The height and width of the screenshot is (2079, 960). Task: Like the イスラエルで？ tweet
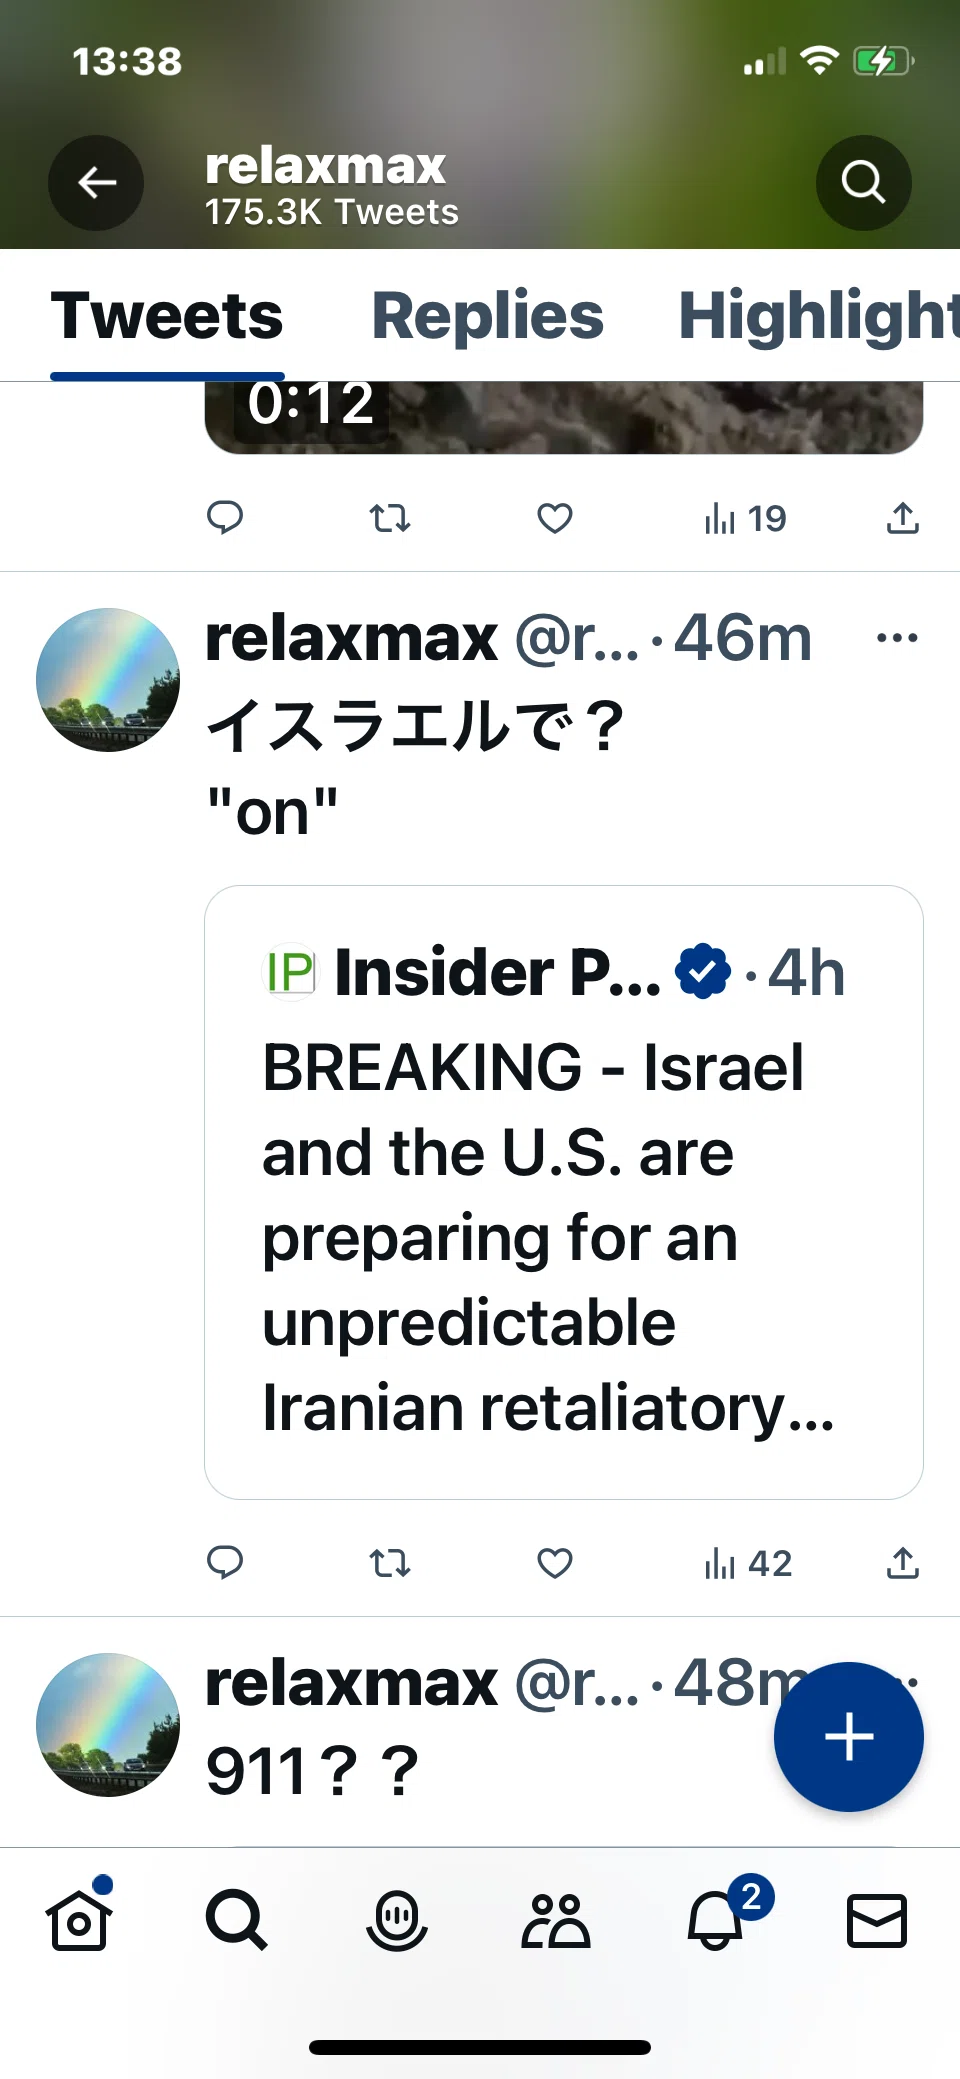[x=555, y=1562]
